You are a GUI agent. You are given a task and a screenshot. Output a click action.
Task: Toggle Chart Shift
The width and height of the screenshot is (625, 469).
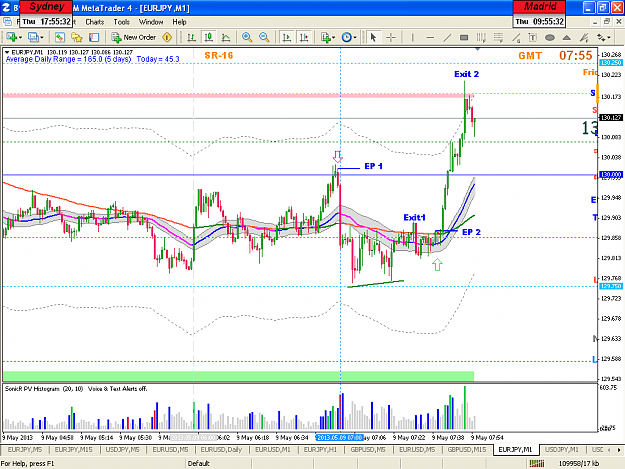tap(304, 37)
